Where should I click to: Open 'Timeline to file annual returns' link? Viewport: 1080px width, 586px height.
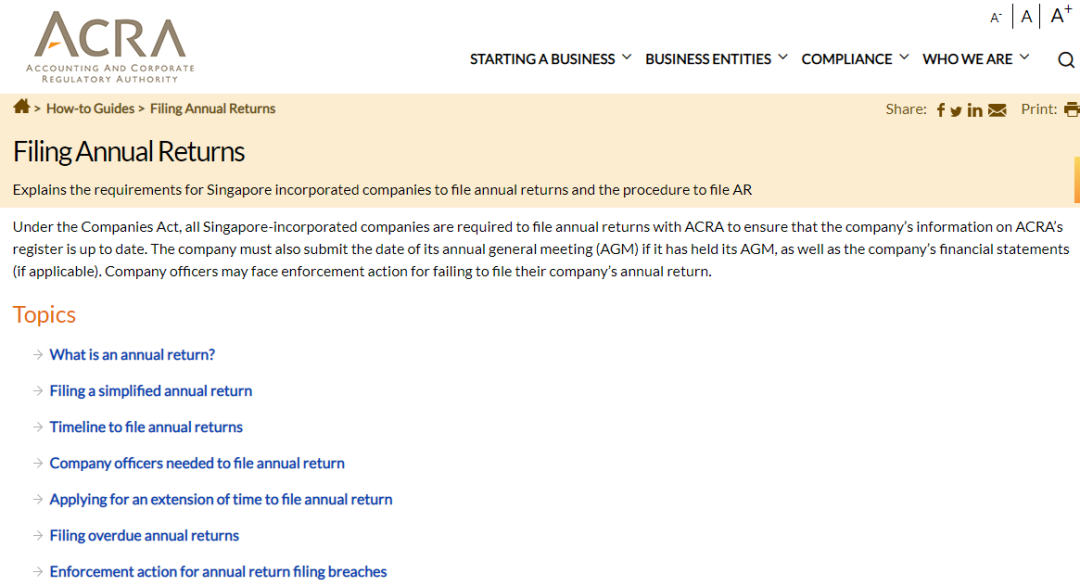146,427
